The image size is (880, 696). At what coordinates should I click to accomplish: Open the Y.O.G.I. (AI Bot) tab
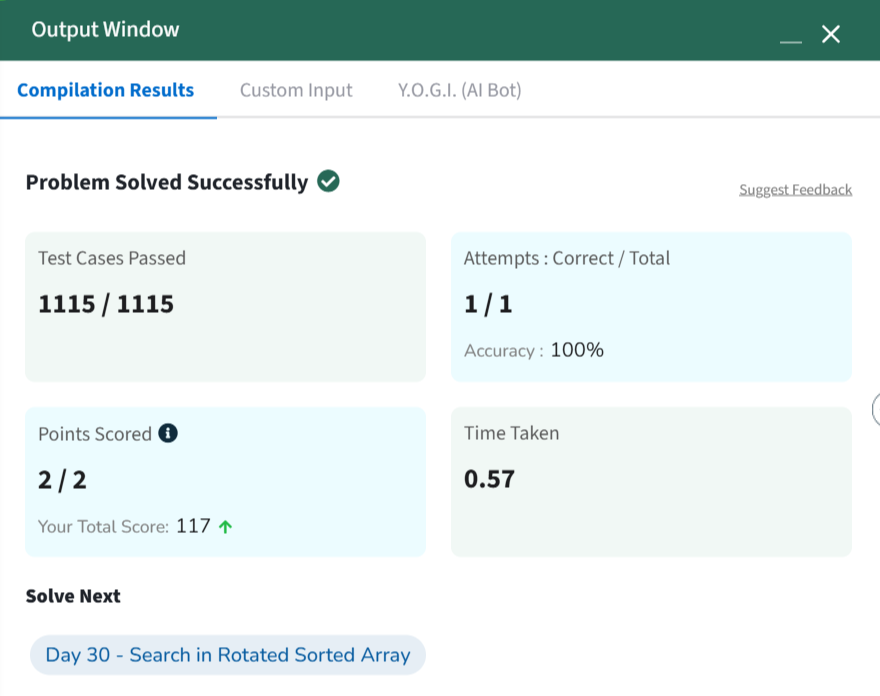click(x=460, y=90)
